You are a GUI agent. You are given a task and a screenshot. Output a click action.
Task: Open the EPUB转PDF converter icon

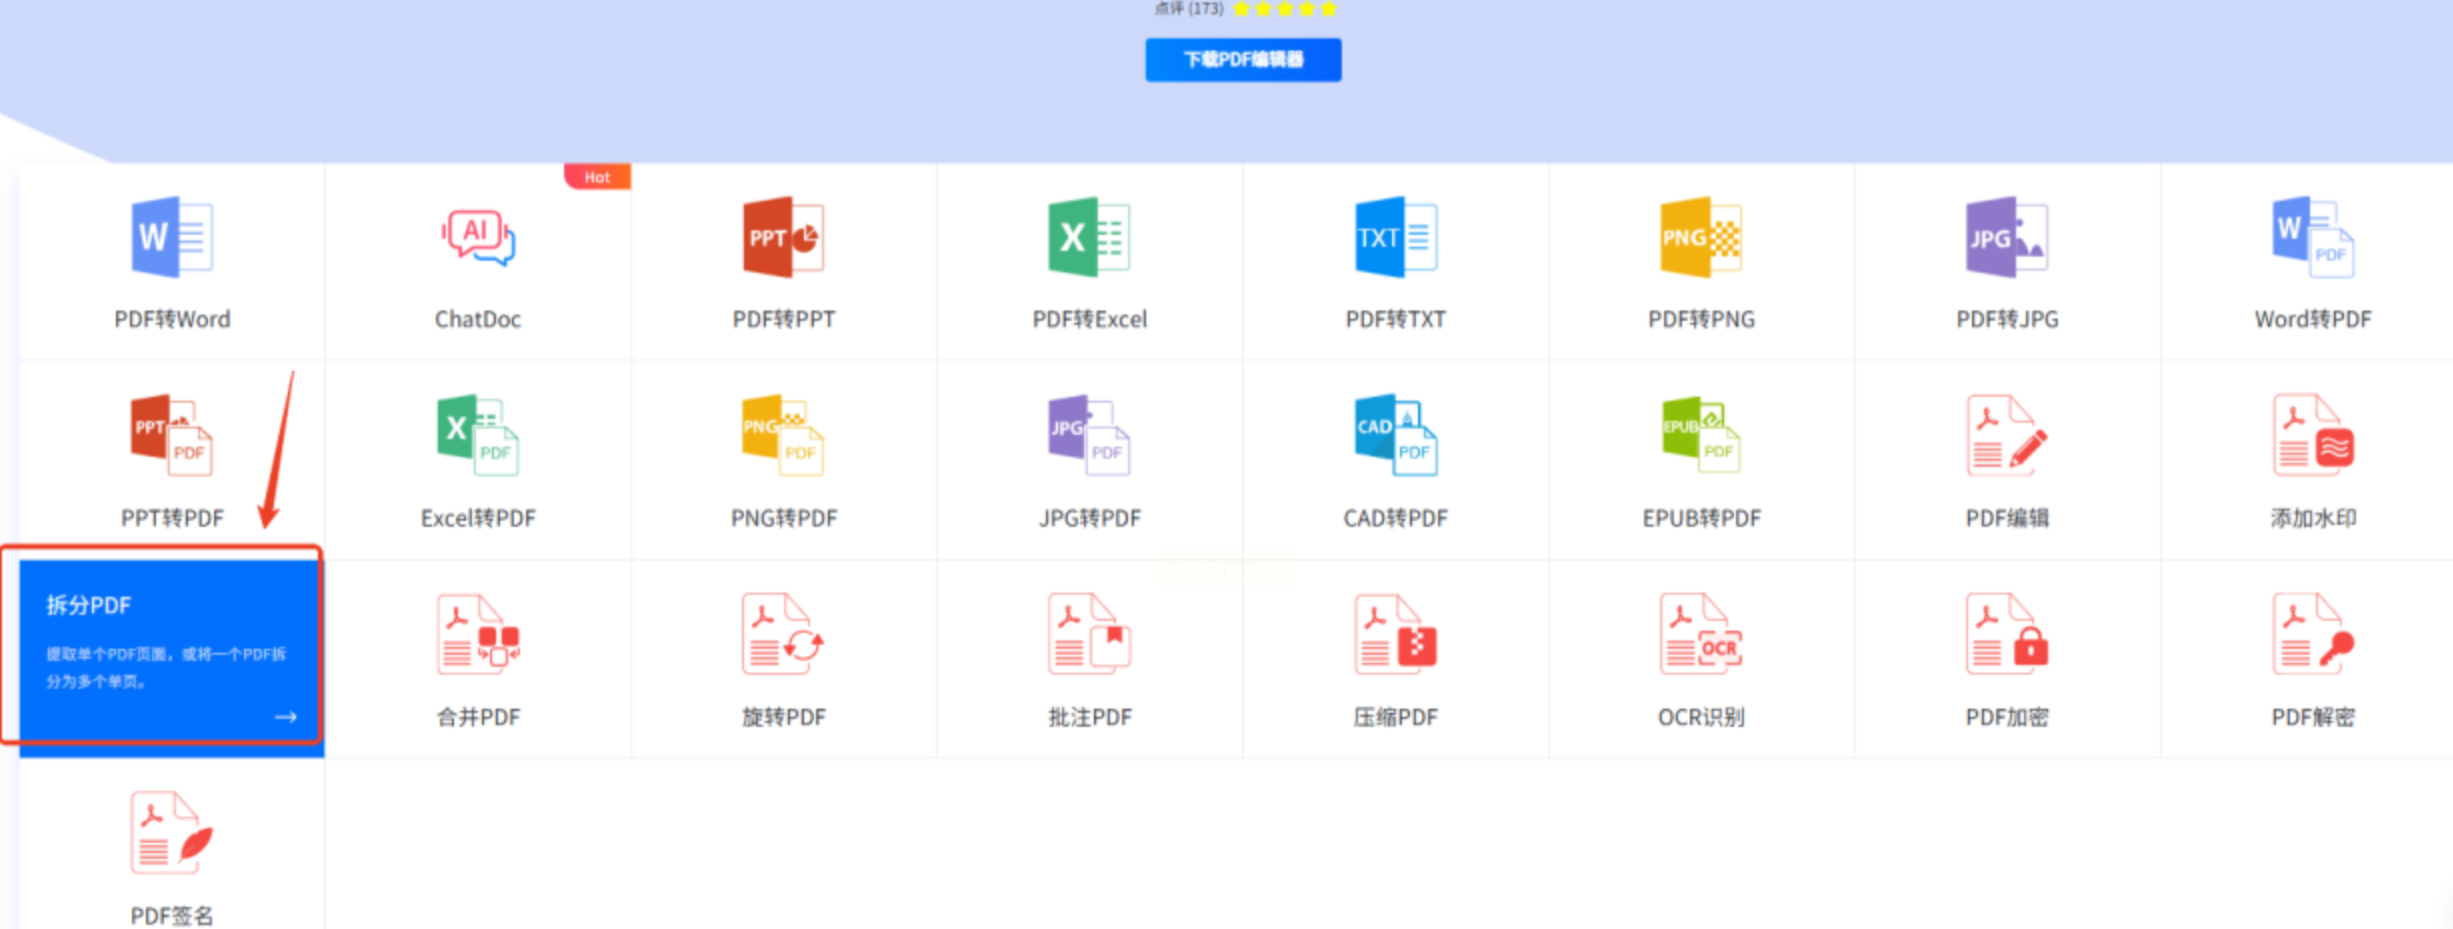(1701, 435)
